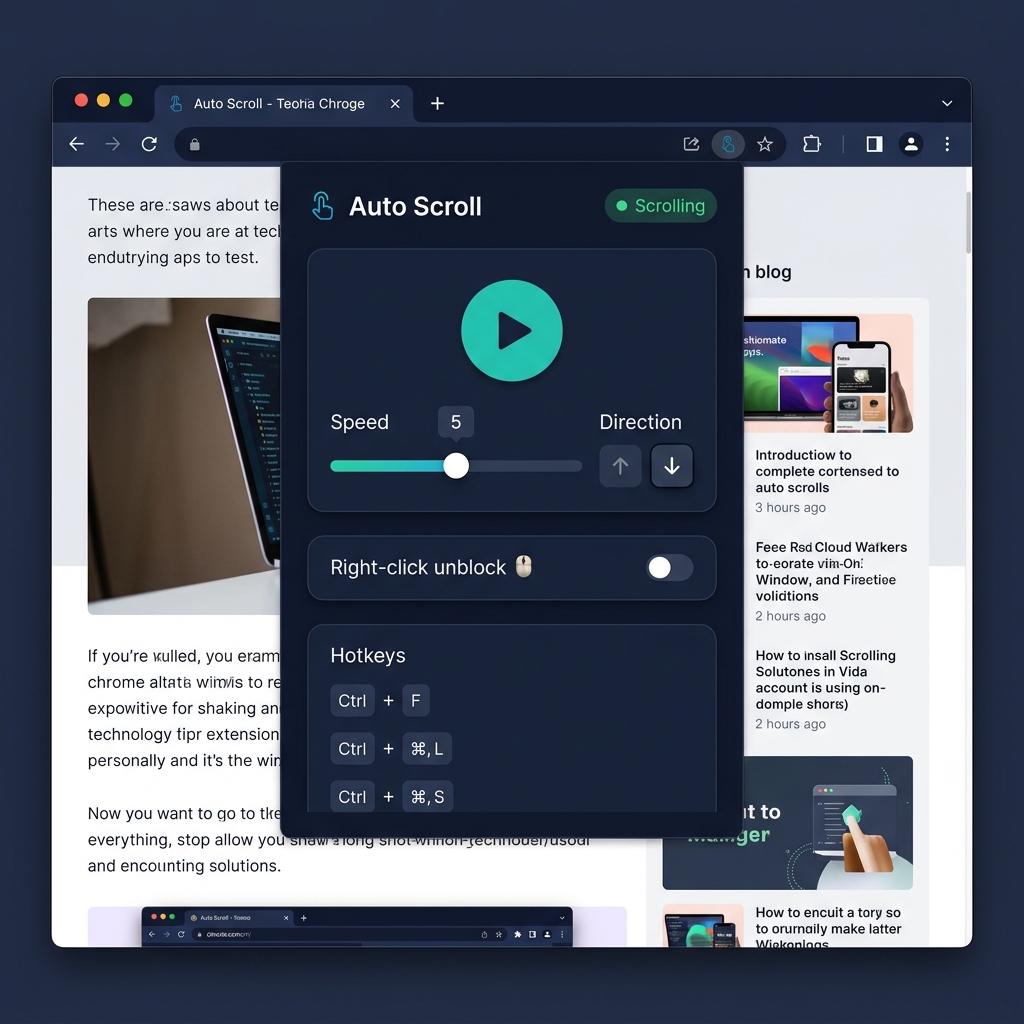This screenshot has height=1024, width=1024.
Task: Select the downward scroll direction arrow
Action: tap(672, 466)
